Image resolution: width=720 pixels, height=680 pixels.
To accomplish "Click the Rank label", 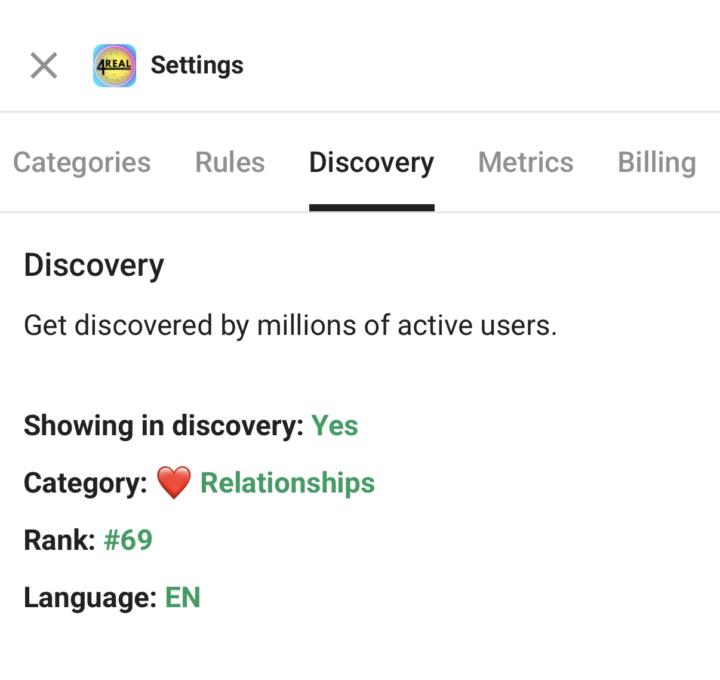I will (60, 541).
